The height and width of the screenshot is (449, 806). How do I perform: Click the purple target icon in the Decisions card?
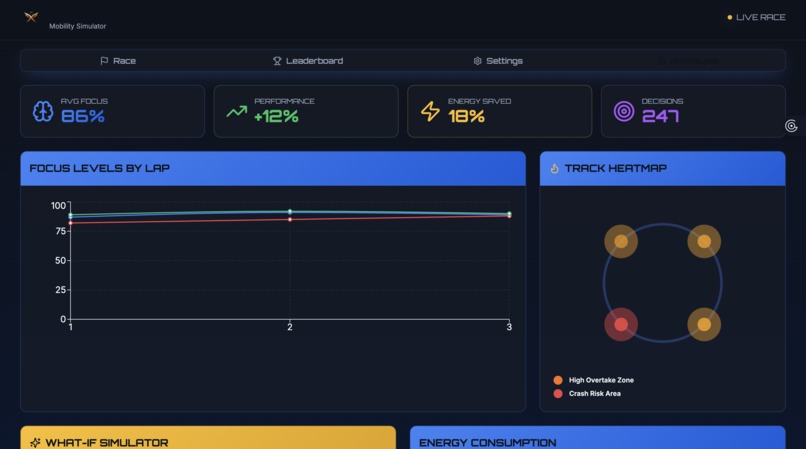[x=624, y=111]
